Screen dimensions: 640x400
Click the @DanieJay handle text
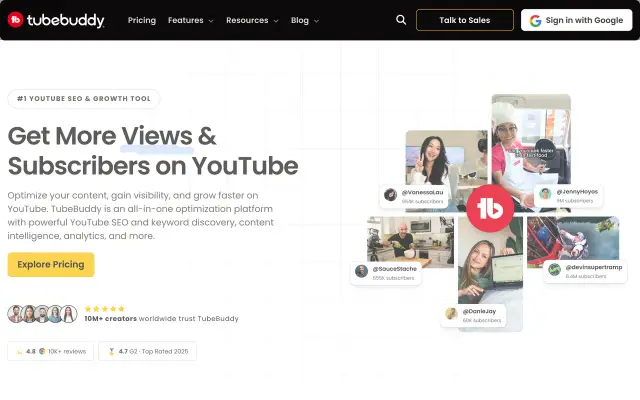coord(479,311)
